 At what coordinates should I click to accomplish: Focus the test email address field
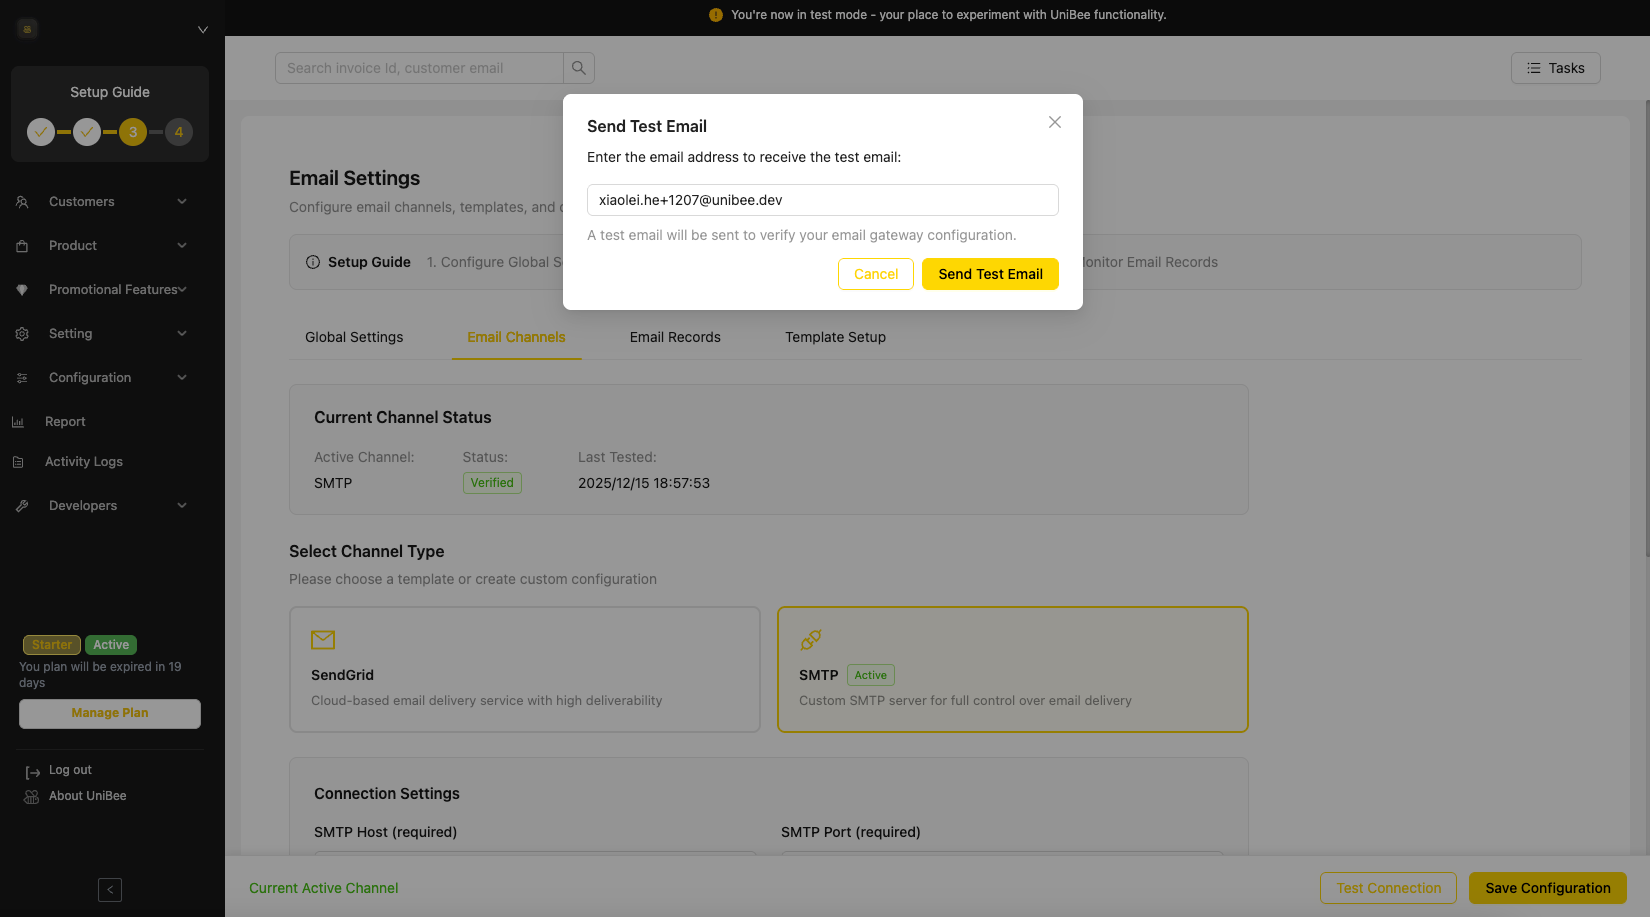[x=822, y=200]
